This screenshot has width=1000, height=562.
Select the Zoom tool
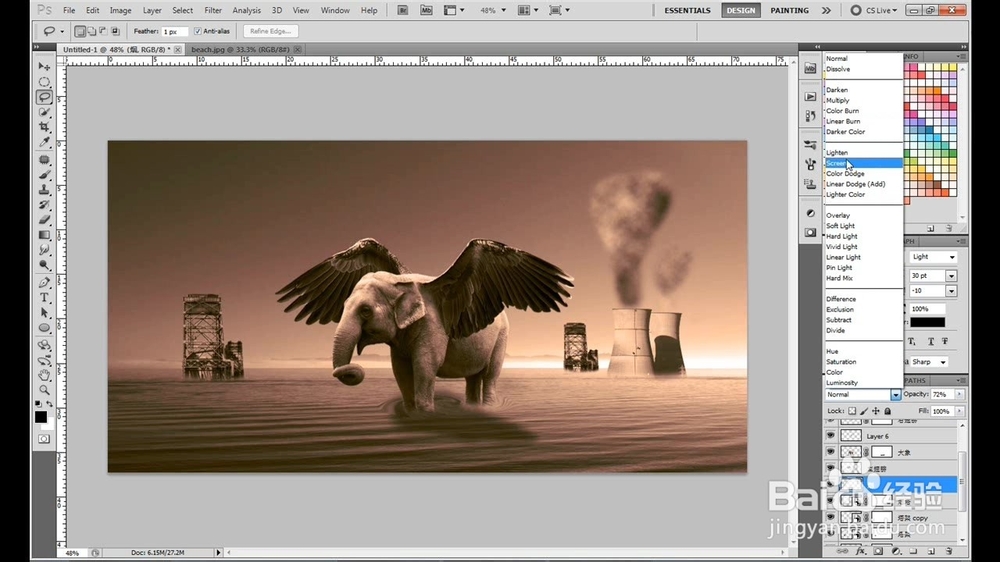[44, 390]
